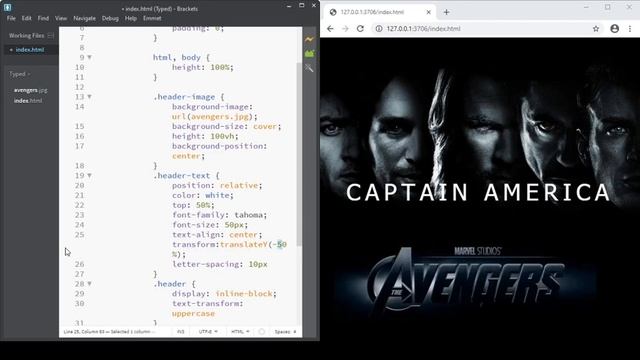This screenshot has height=360, width=640.
Task: Open the Edit menu in Brackets
Action: tap(27, 18)
